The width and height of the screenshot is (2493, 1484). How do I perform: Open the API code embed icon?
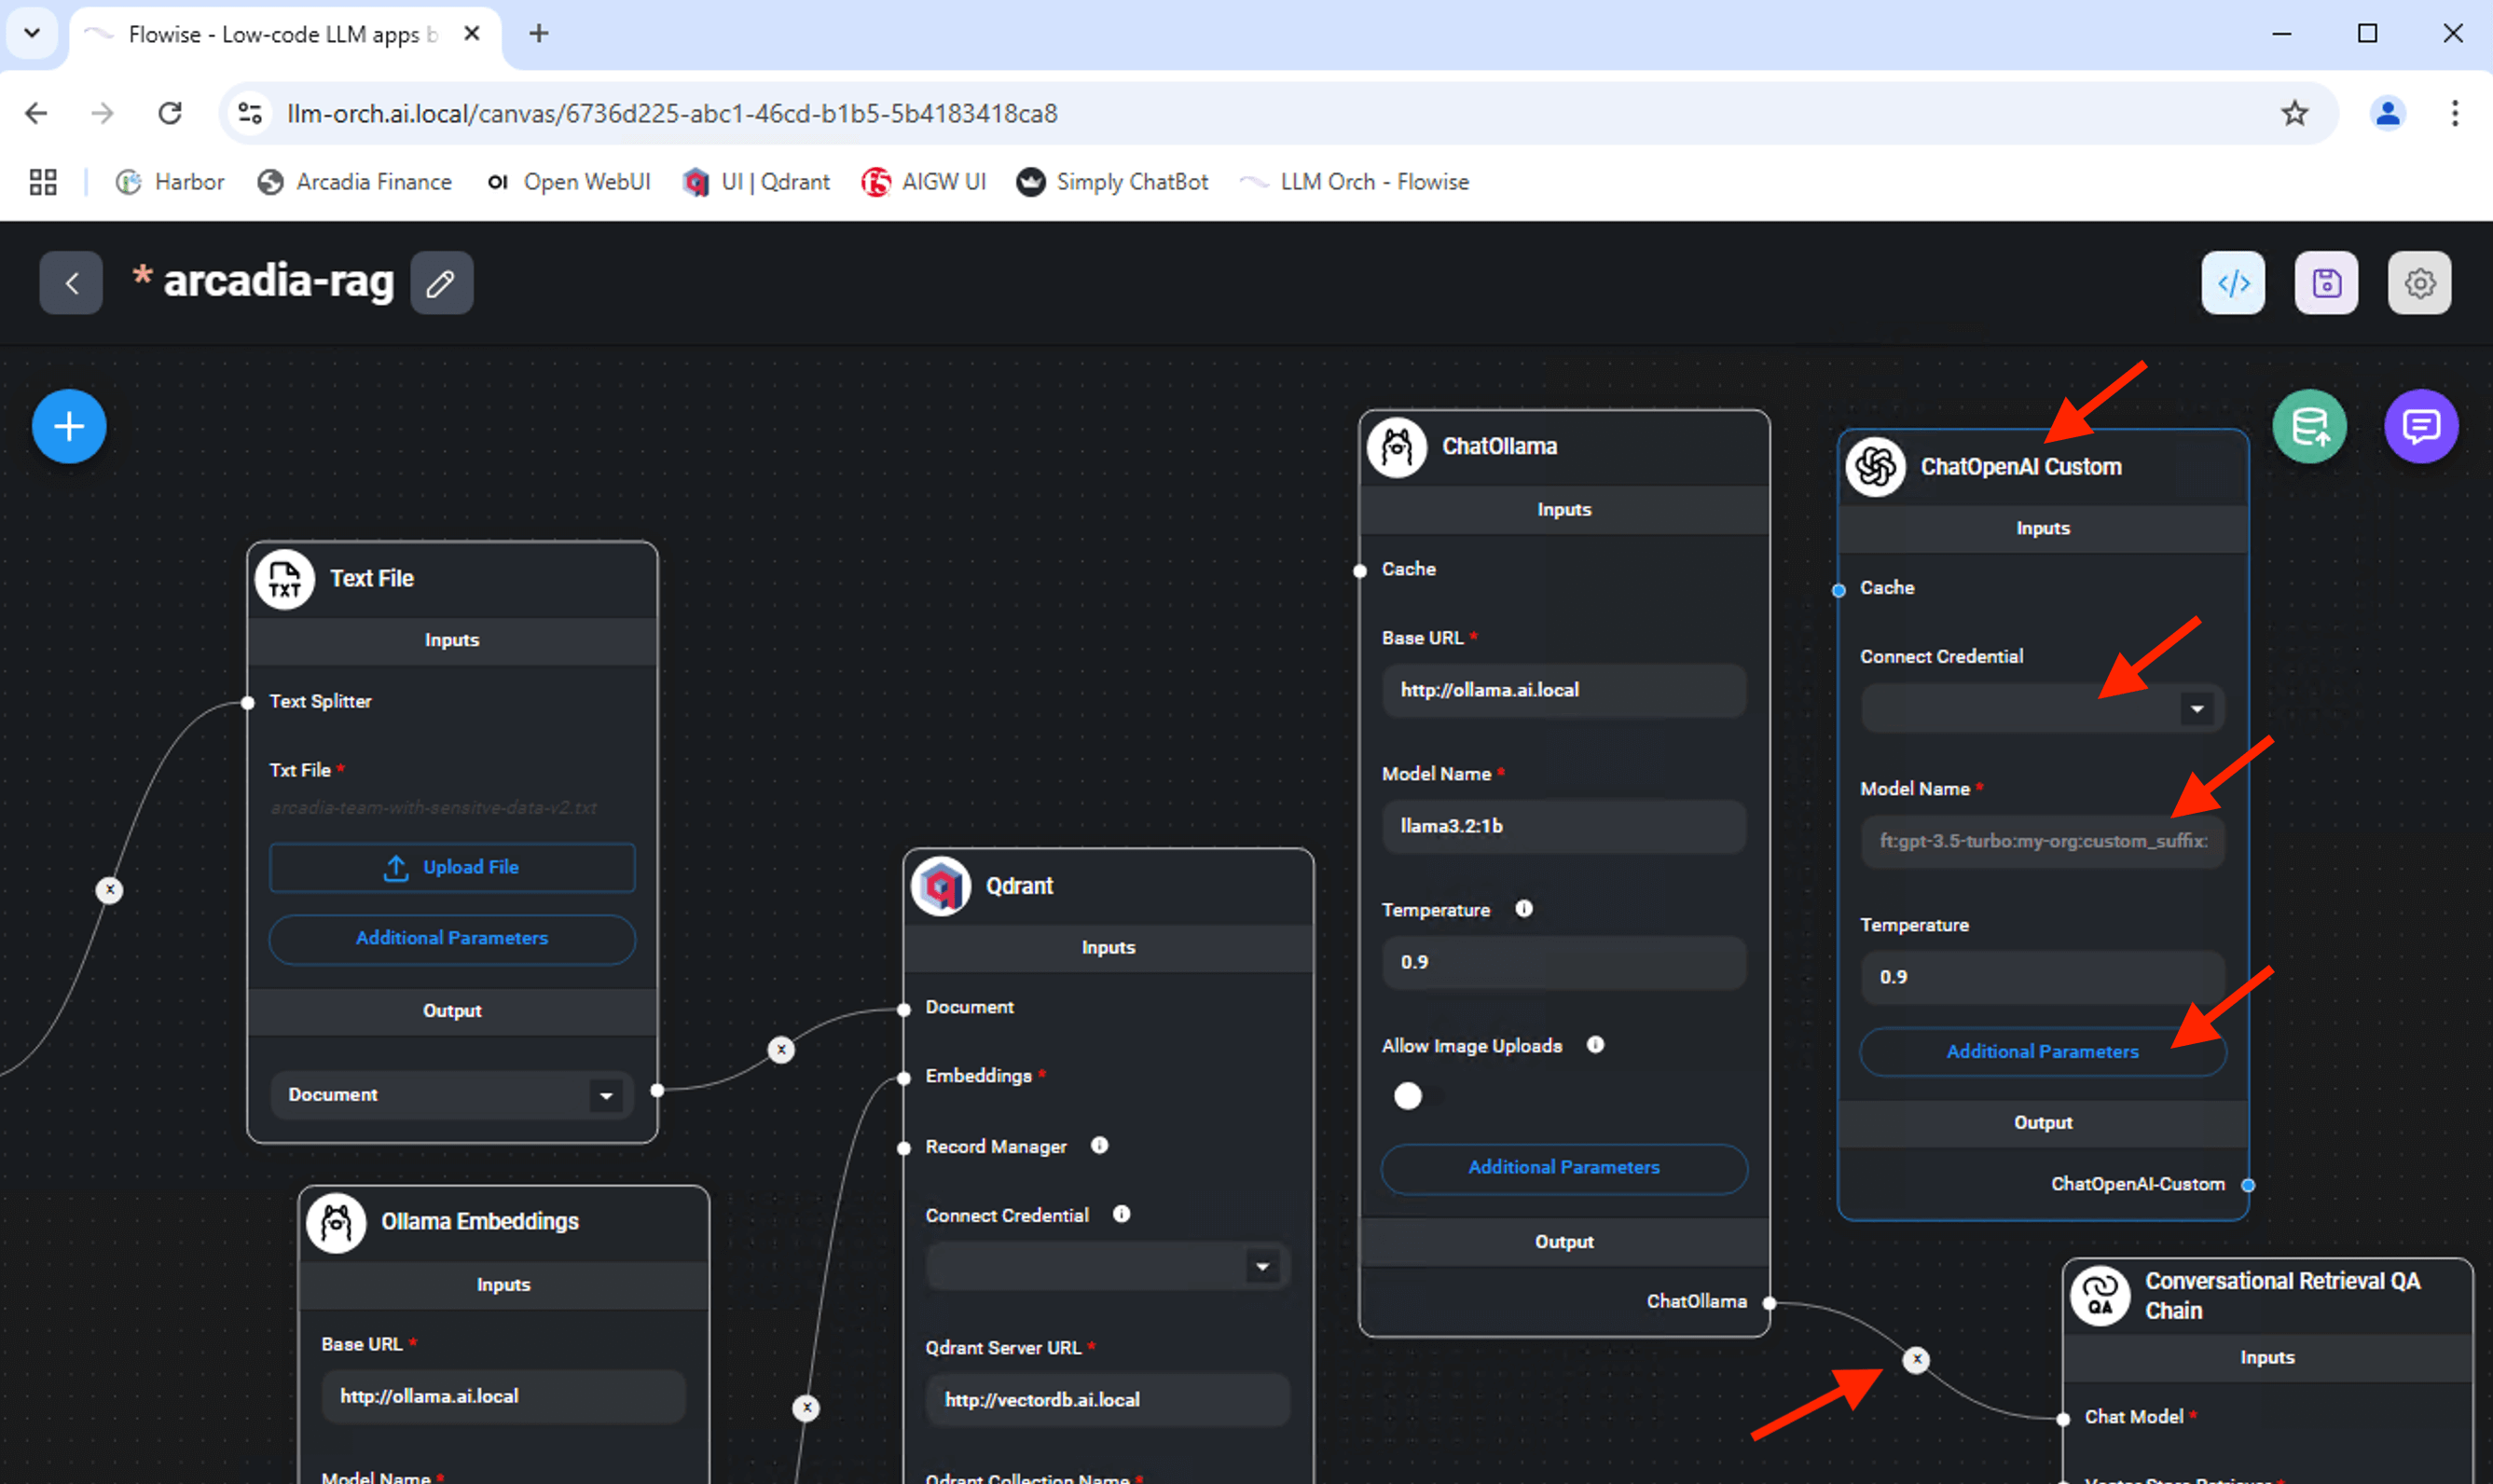2233,283
